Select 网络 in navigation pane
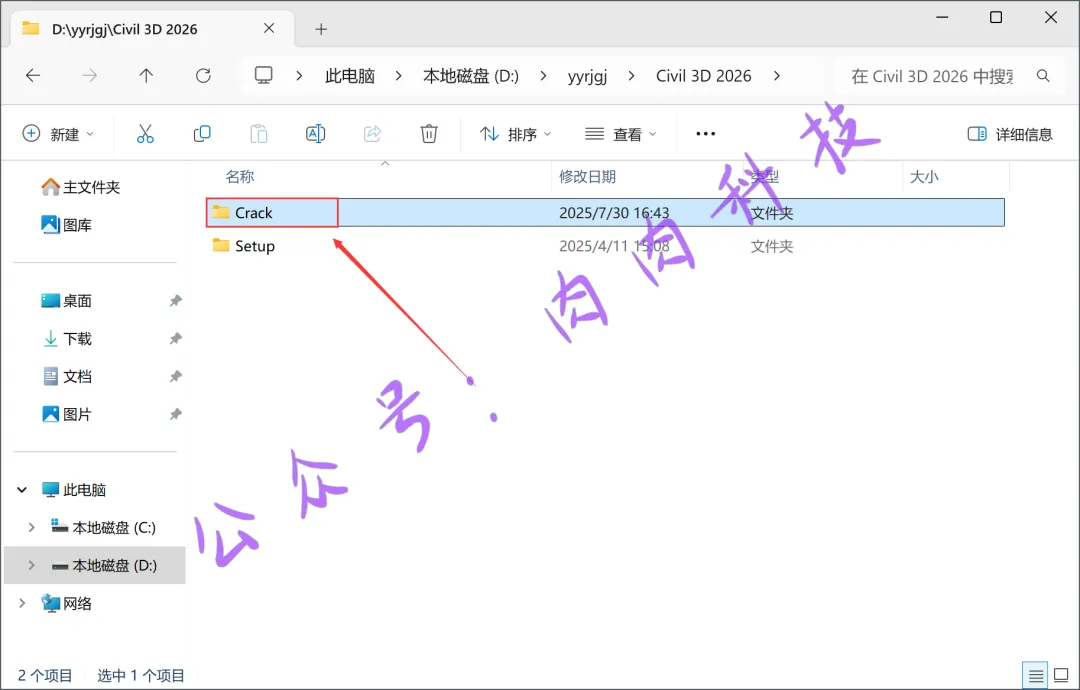This screenshot has width=1080, height=690. tap(67, 604)
